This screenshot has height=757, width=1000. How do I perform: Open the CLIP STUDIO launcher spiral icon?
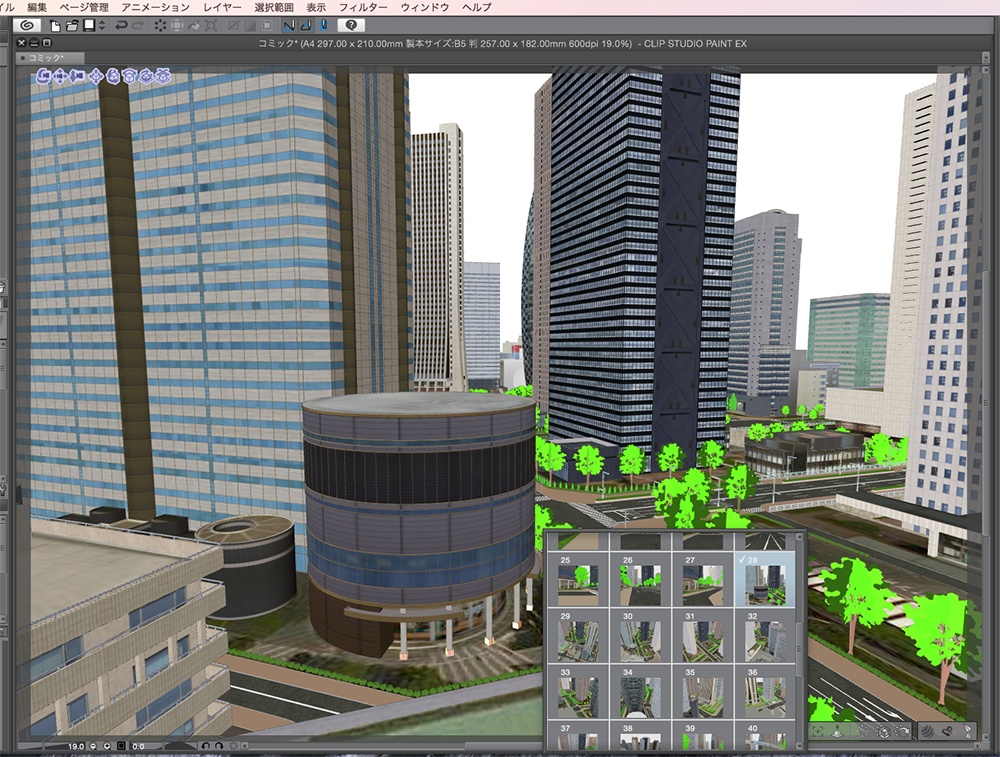point(27,26)
